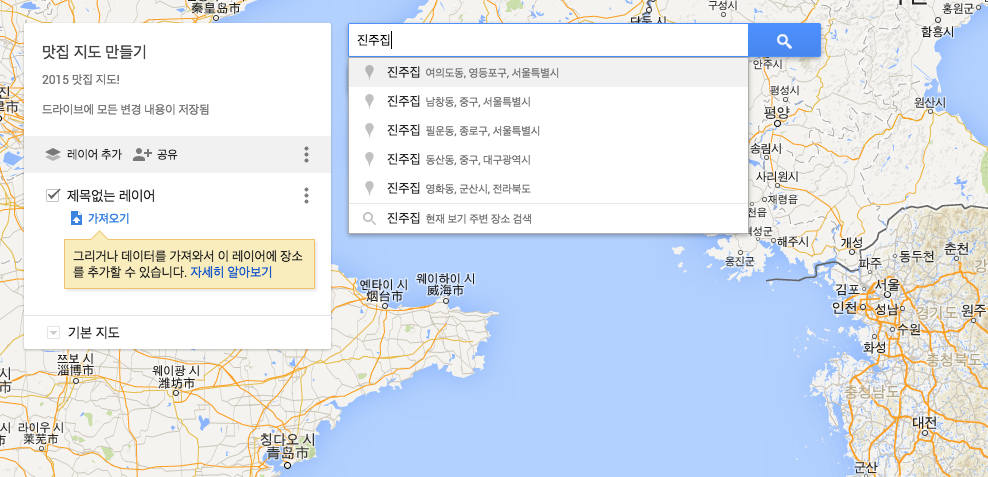Click the add-person share icon beside 공유
Image resolution: width=988 pixels, height=477 pixels.
pyautogui.click(x=142, y=154)
